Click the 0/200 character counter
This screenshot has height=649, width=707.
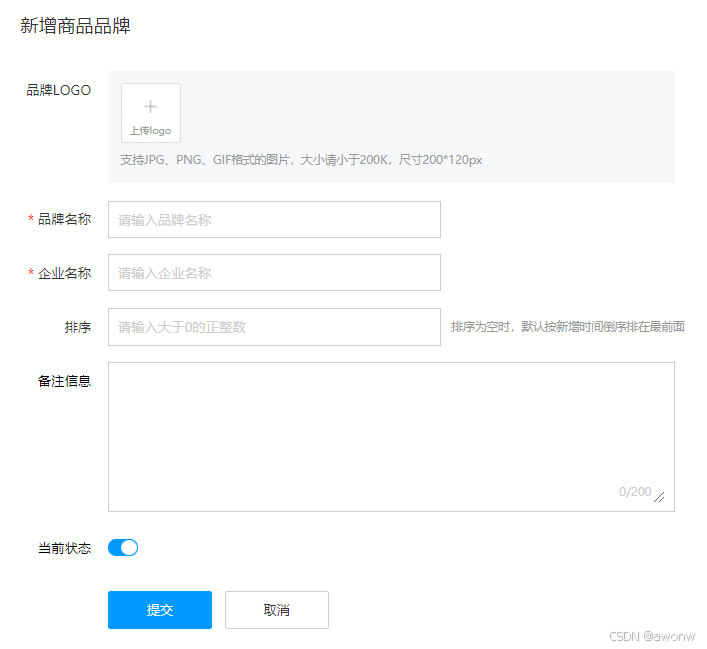[635, 492]
